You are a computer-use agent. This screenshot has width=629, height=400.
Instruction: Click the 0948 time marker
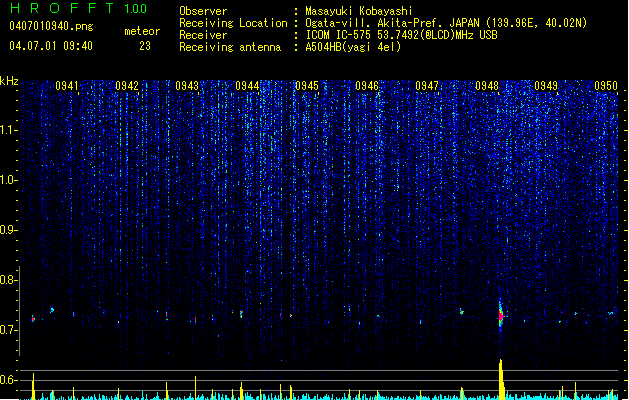[487, 85]
